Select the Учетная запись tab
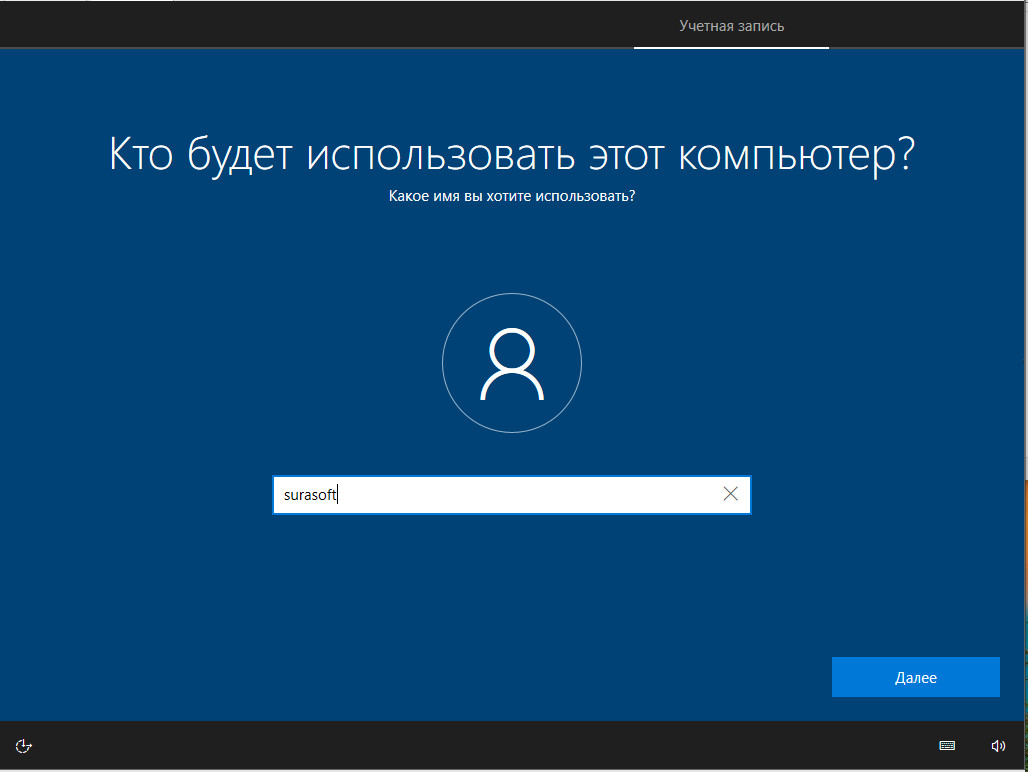Image resolution: width=1028 pixels, height=772 pixels. [x=731, y=26]
